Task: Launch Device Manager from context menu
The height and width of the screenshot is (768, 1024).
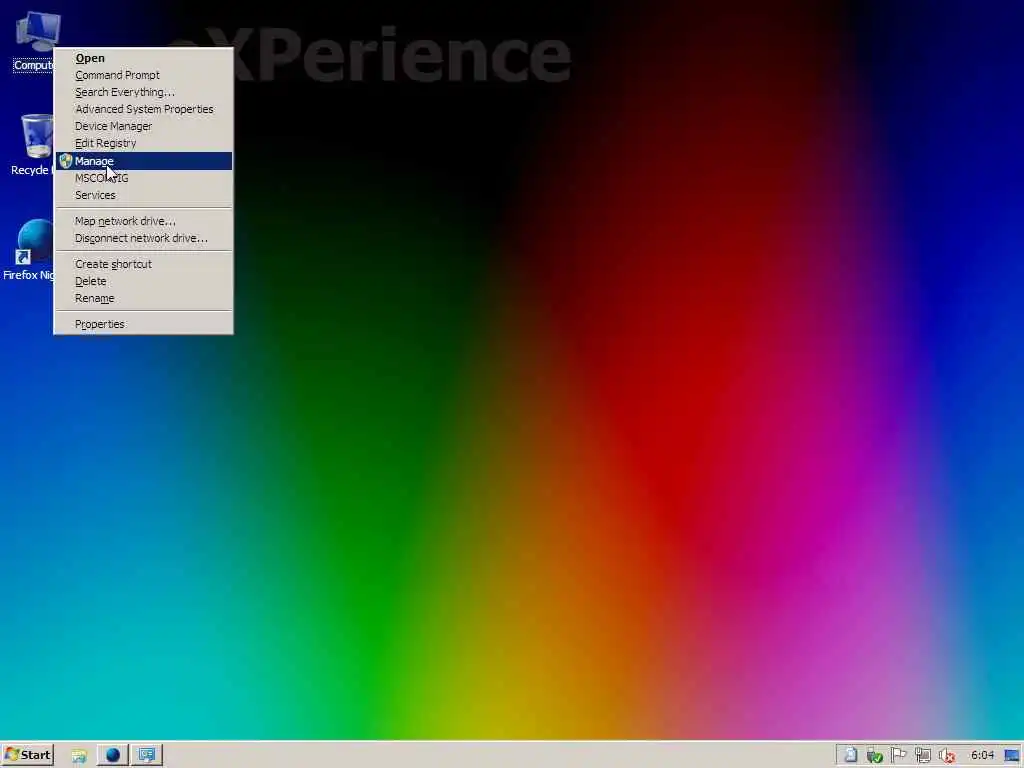Action: point(143,126)
